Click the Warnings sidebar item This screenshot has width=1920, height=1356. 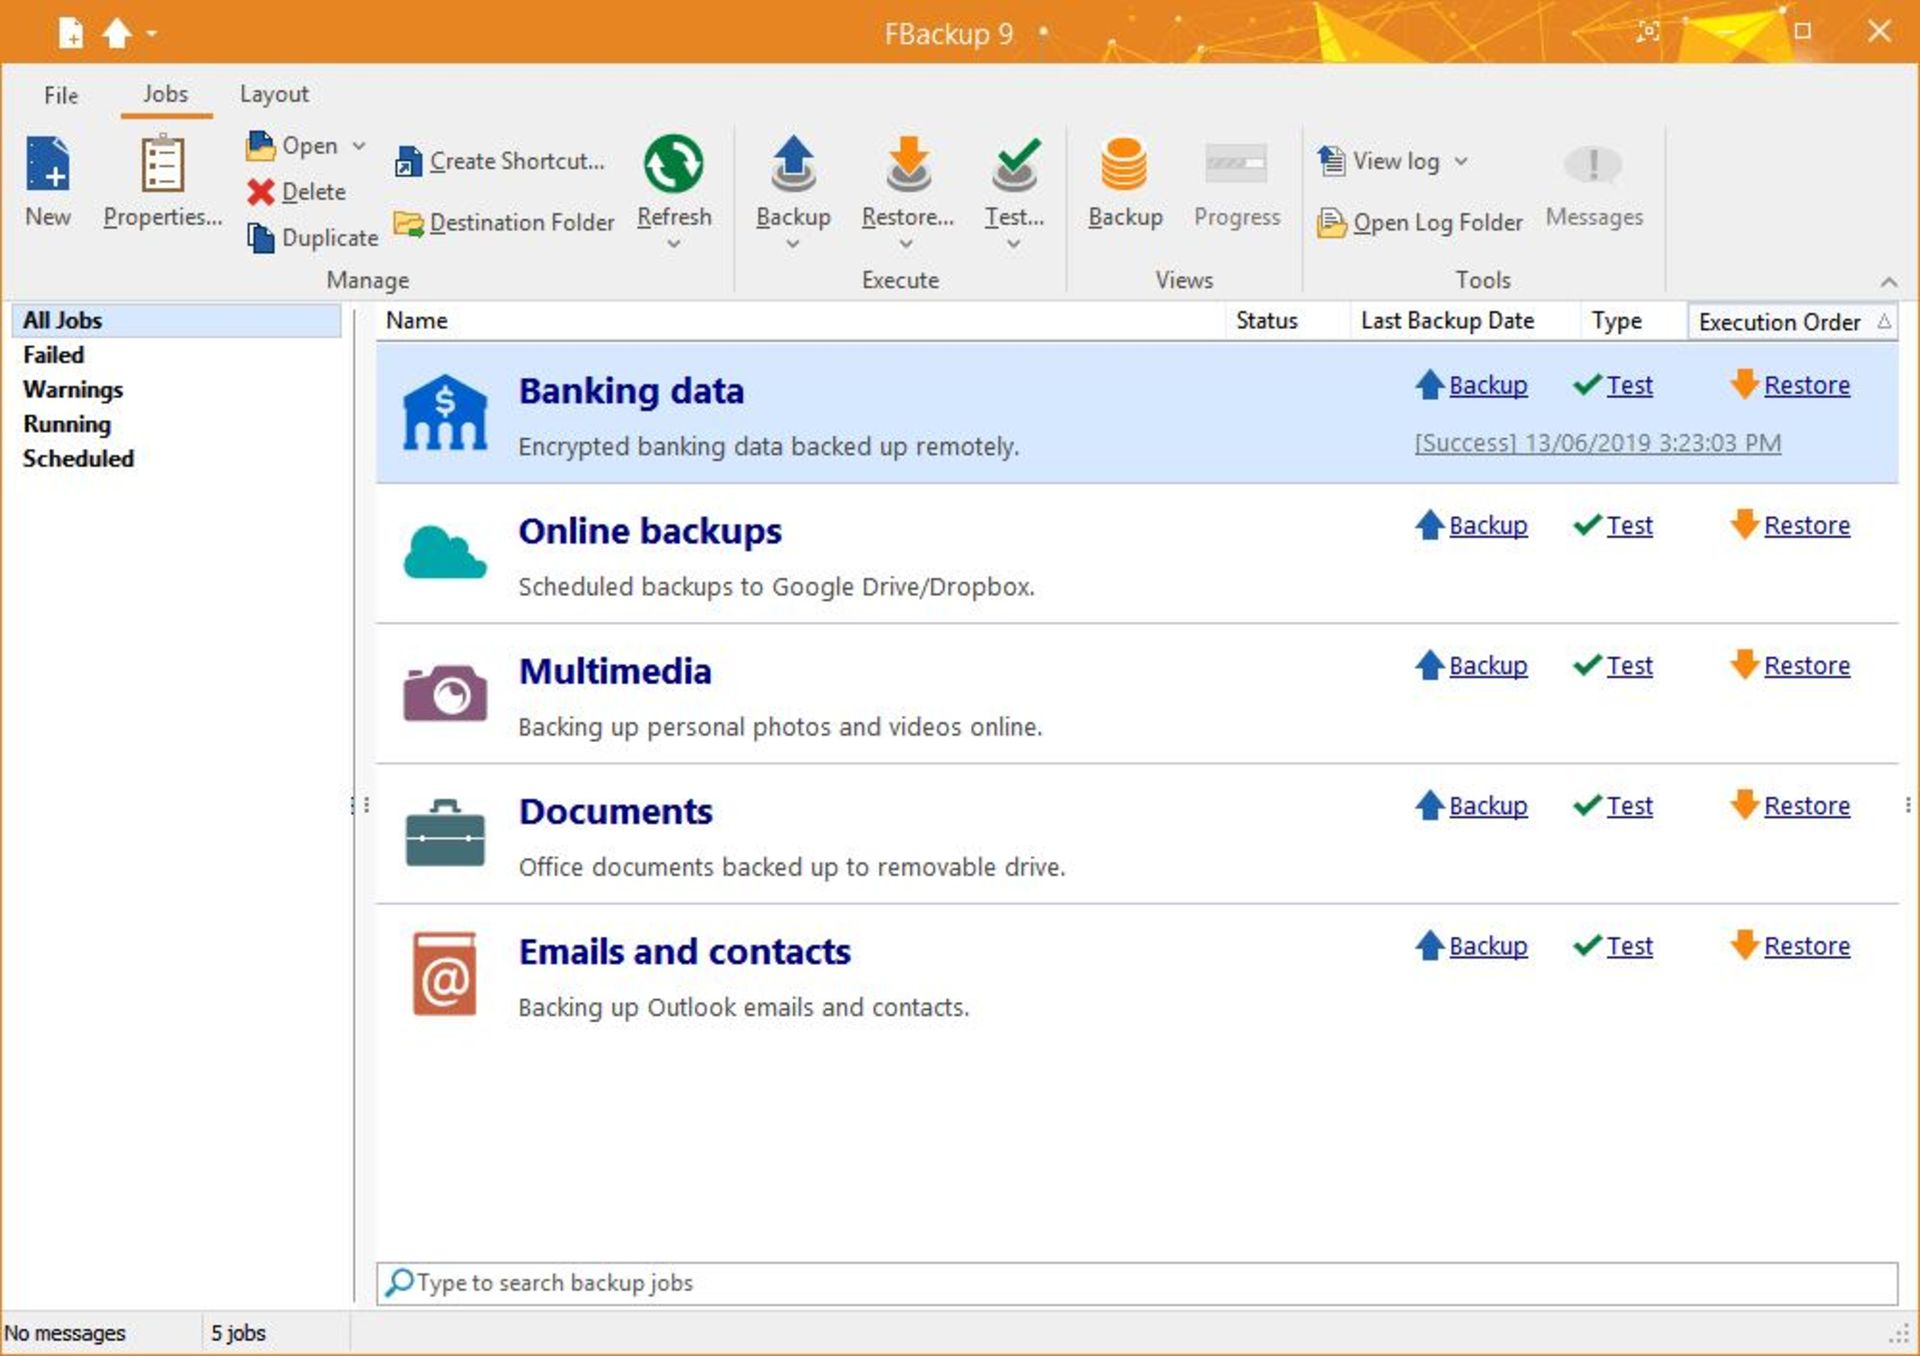tap(72, 389)
